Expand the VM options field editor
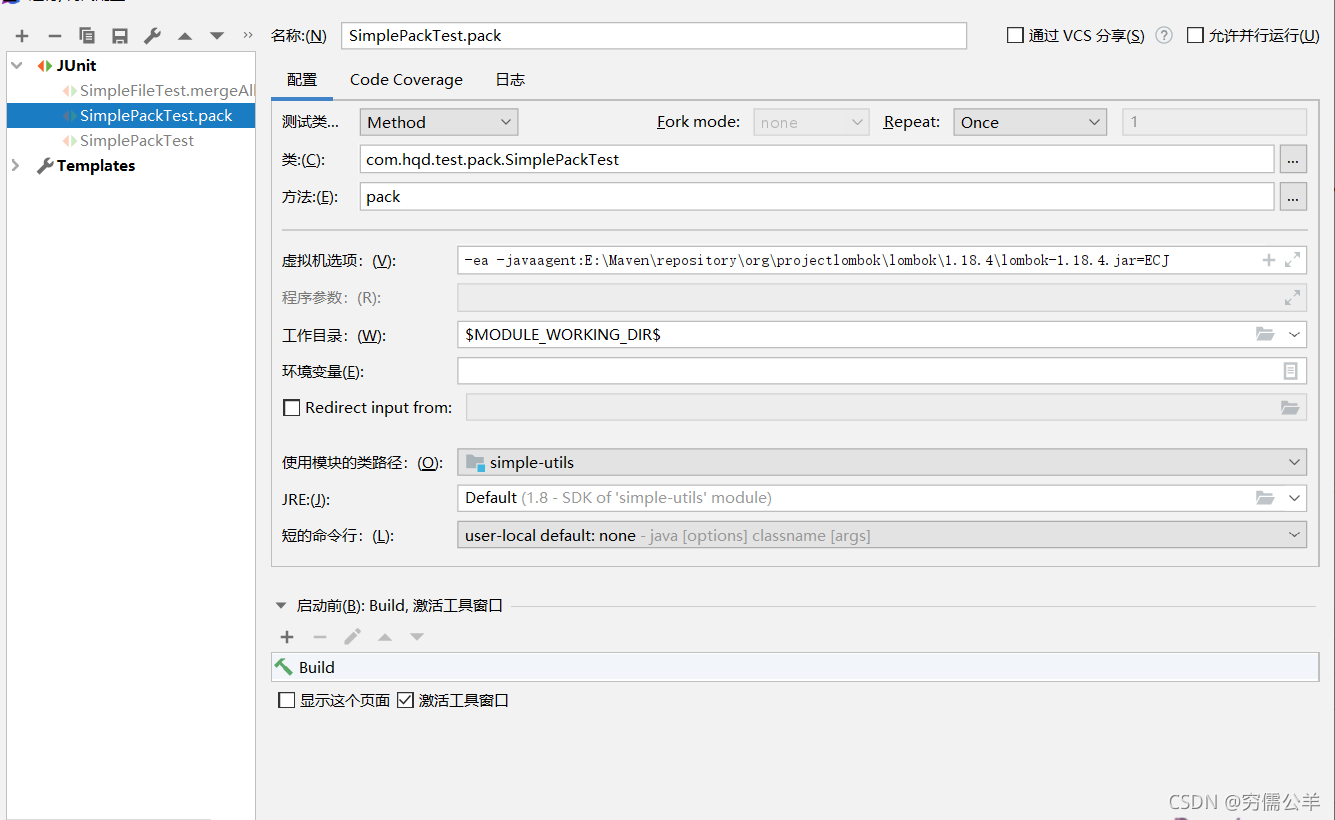This screenshot has width=1335, height=820. [x=1292, y=260]
